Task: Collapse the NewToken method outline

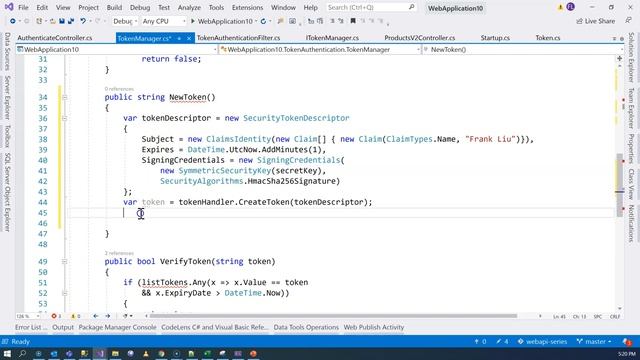Action: click(64, 97)
